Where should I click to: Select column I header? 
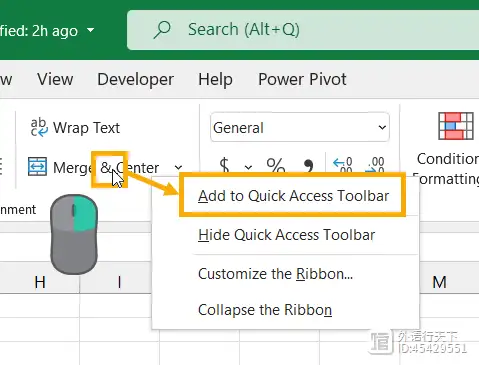(x=119, y=282)
